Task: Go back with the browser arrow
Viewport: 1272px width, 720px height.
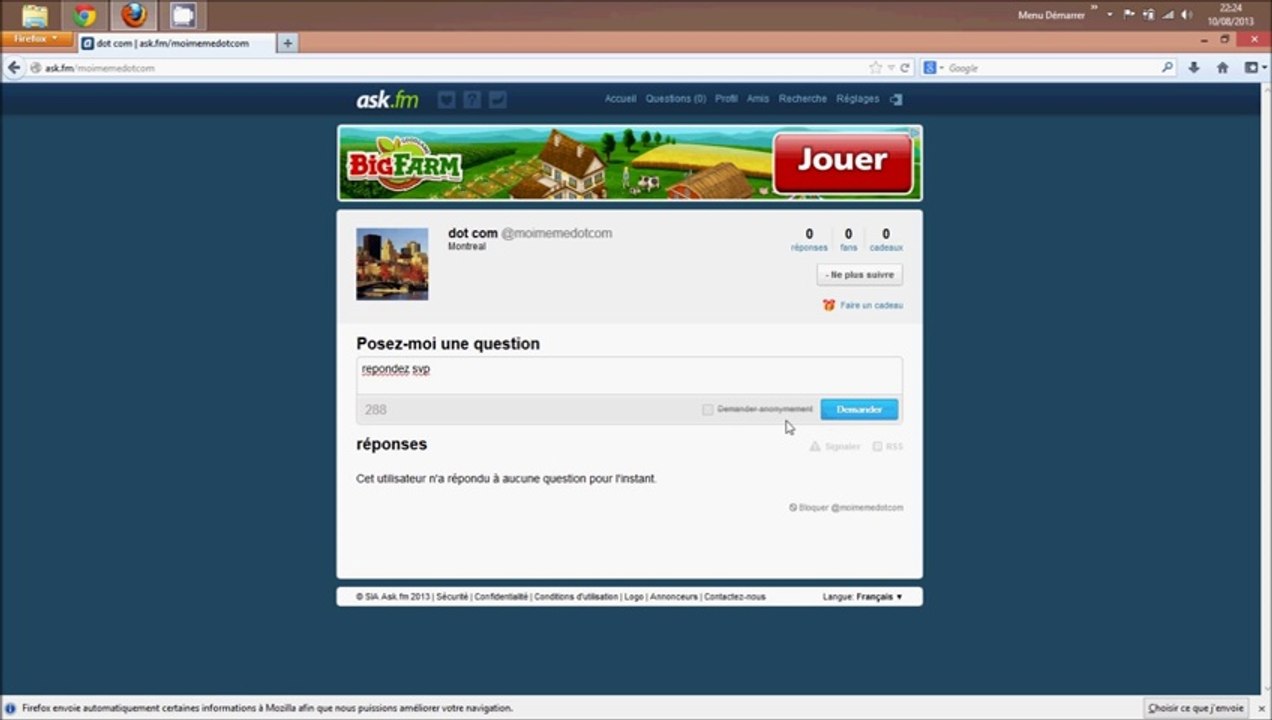Action: tap(14, 68)
